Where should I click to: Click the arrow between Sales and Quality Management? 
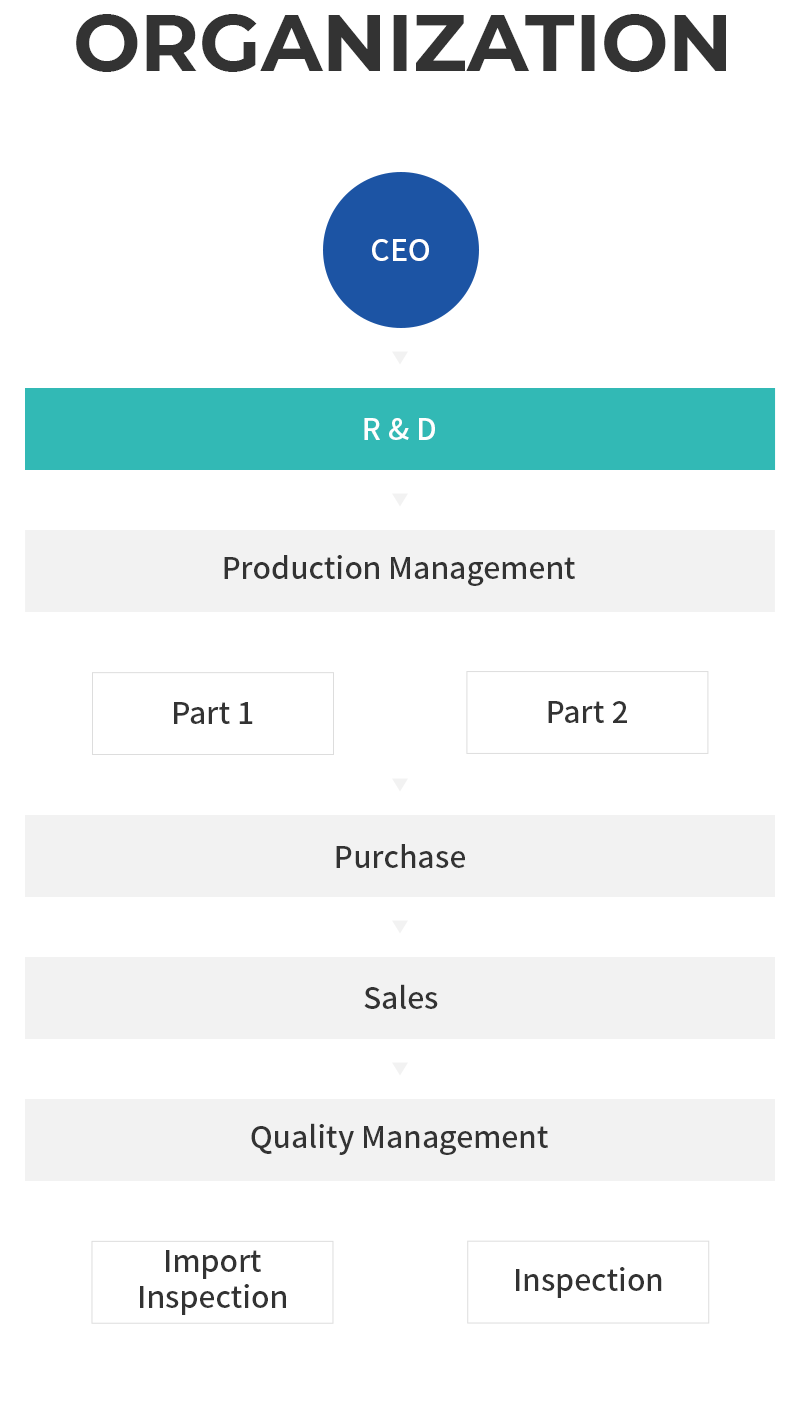[400, 1069]
